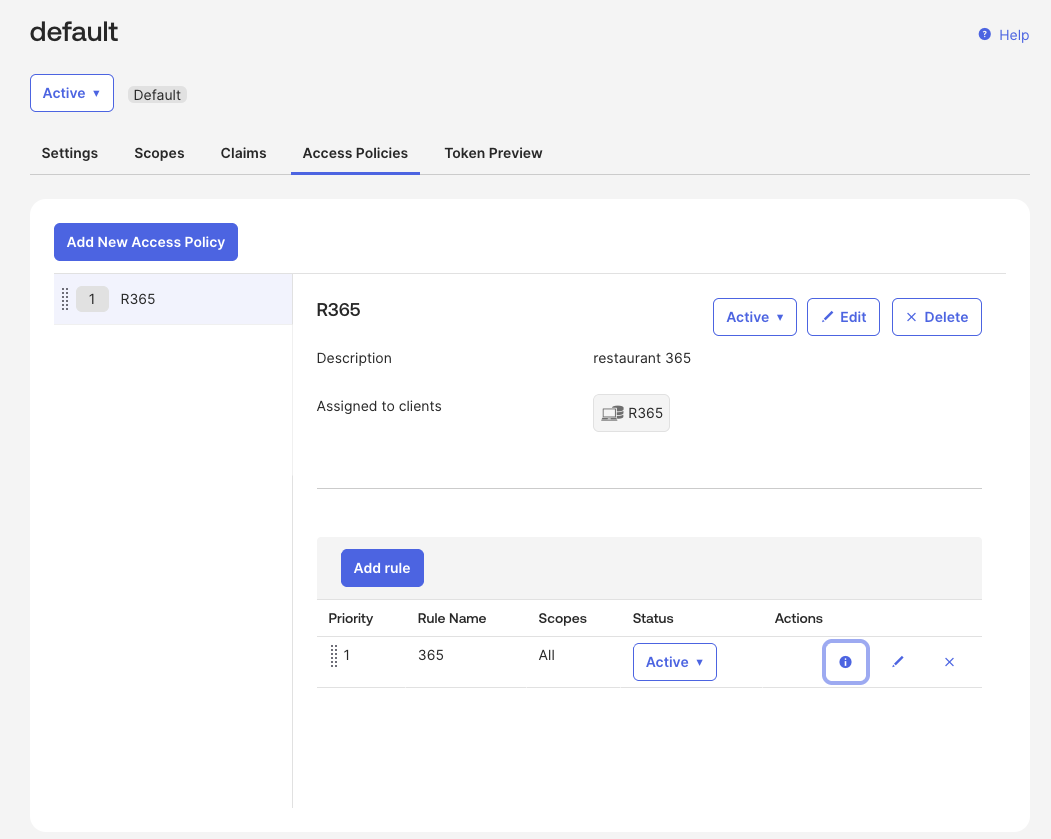Open R365 policy Active status dropdown
Image resolution: width=1051 pixels, height=839 pixels.
click(755, 317)
